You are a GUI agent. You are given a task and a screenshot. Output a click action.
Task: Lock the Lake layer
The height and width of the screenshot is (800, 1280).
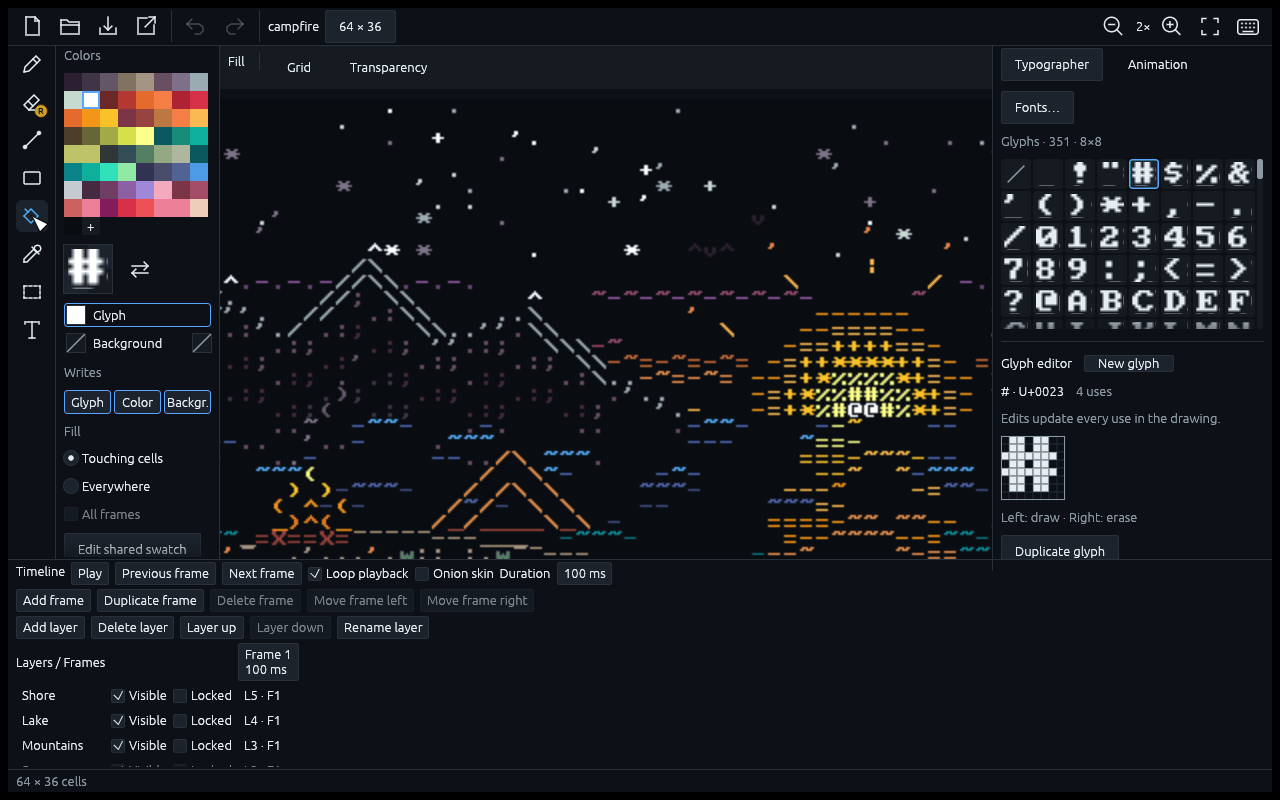[202, 720]
